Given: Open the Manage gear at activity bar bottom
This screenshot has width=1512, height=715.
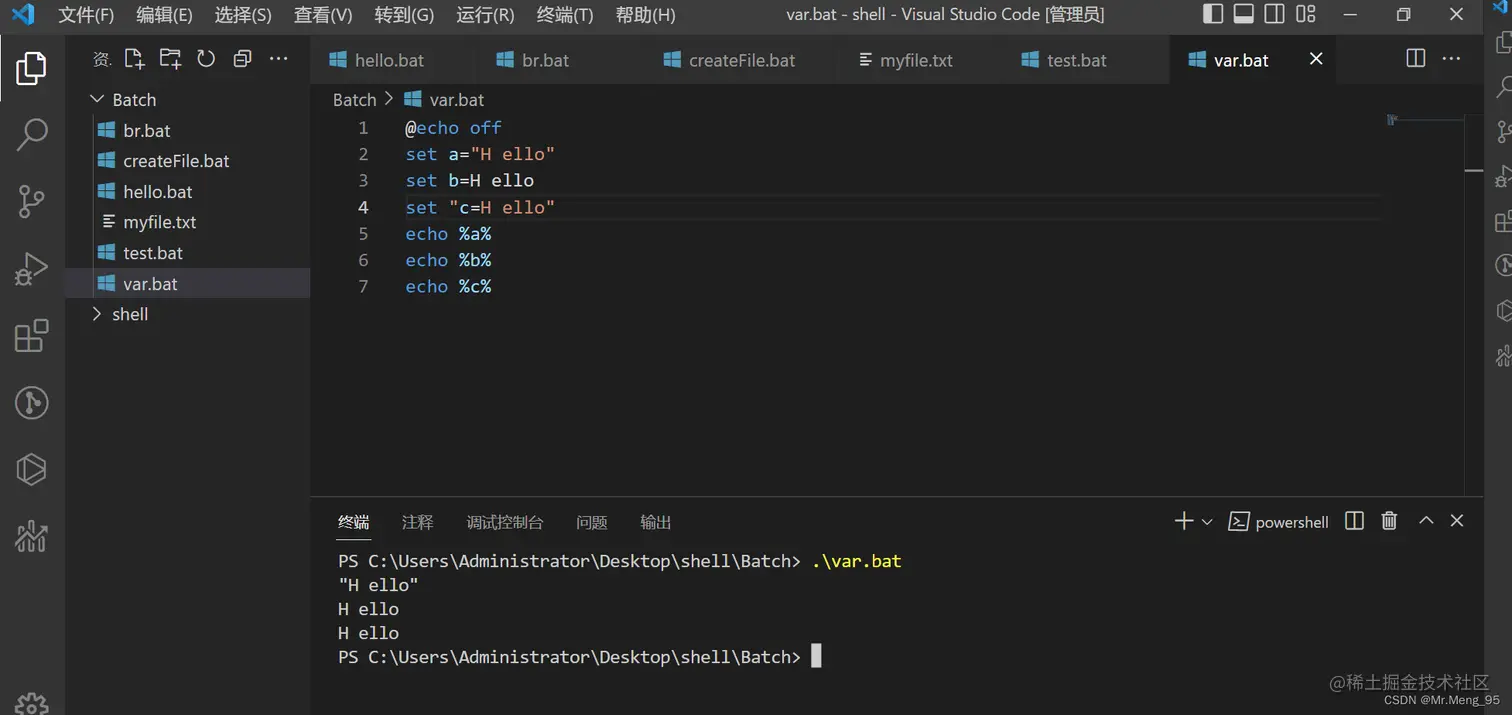Looking at the screenshot, I should 31,704.
